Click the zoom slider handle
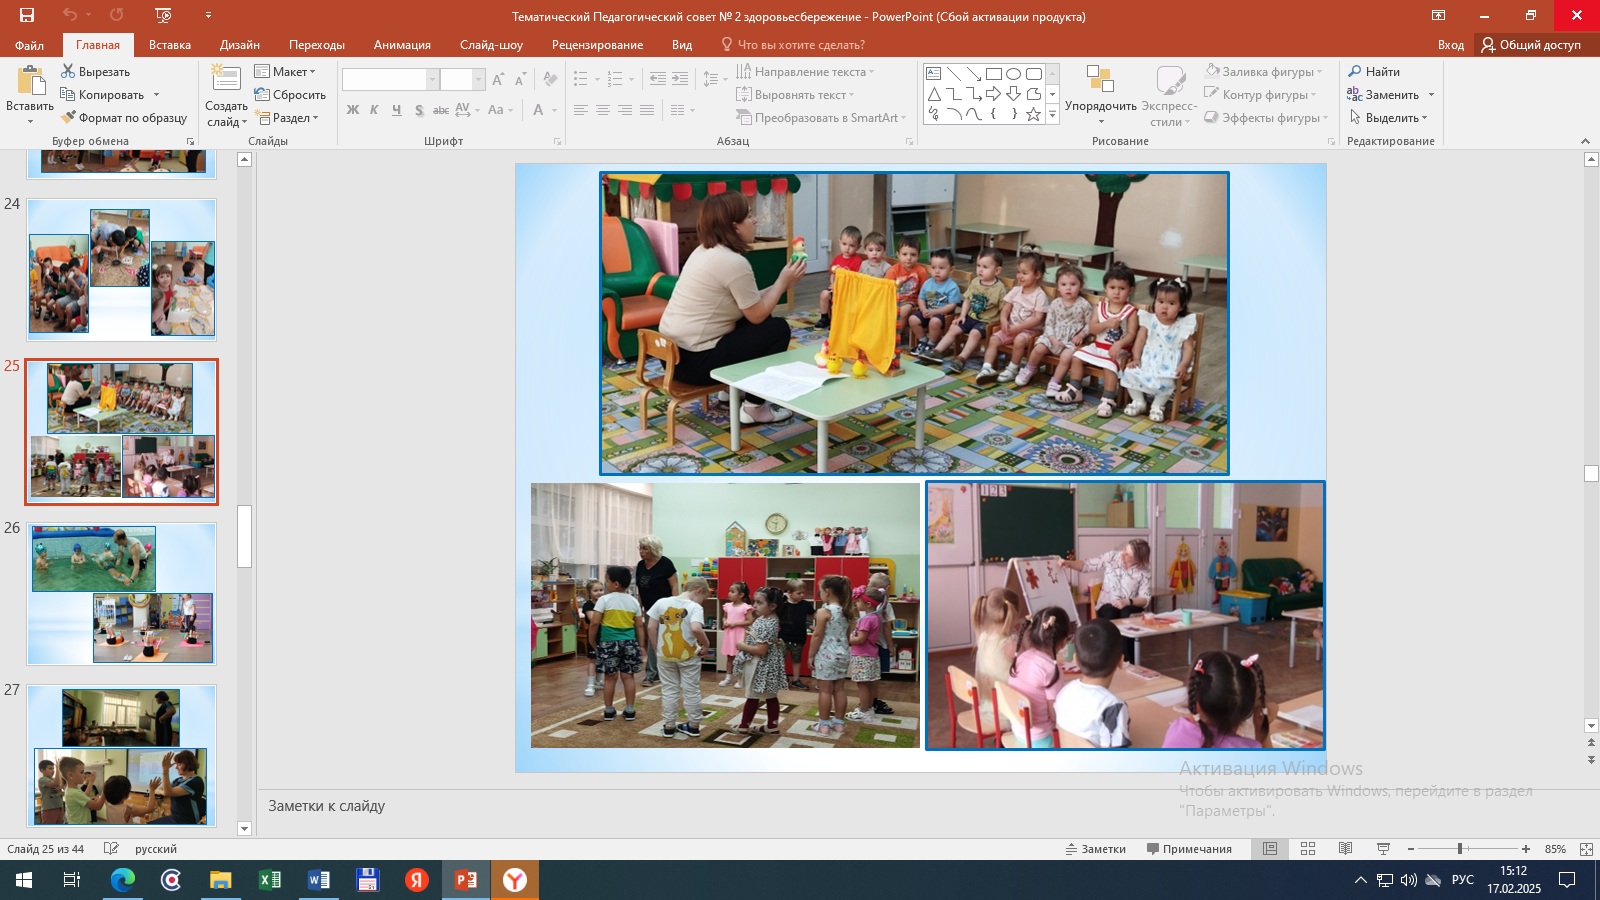Viewport: 1600px width, 900px height. (1460, 849)
